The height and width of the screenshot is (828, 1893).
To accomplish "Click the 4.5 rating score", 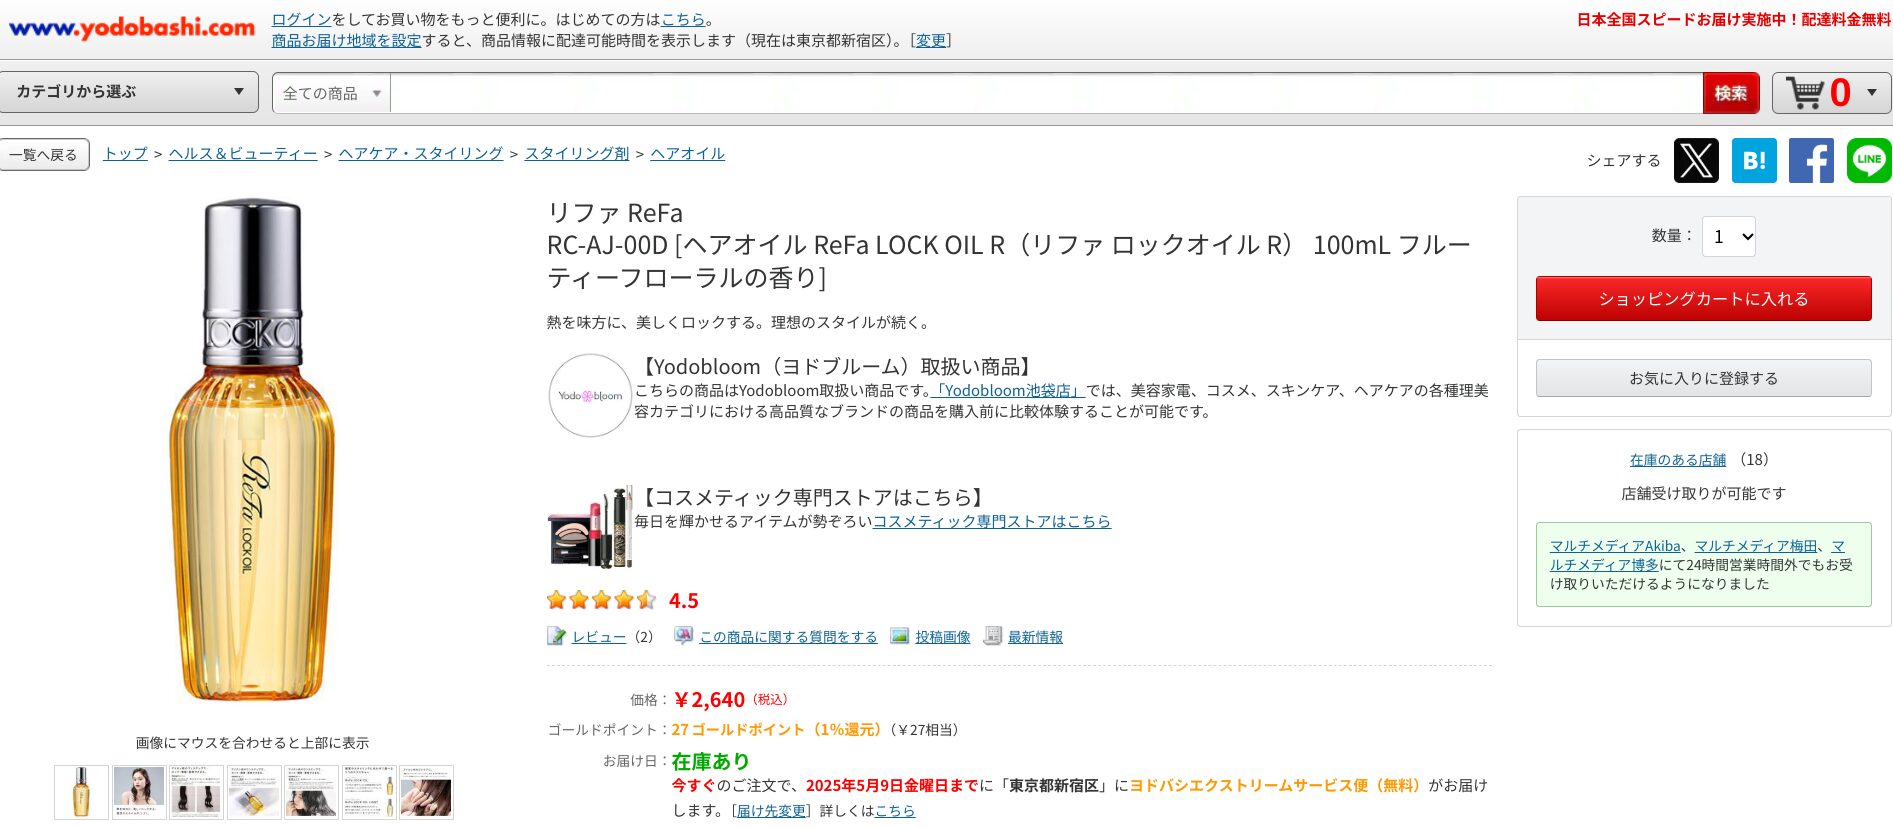I will [x=684, y=601].
